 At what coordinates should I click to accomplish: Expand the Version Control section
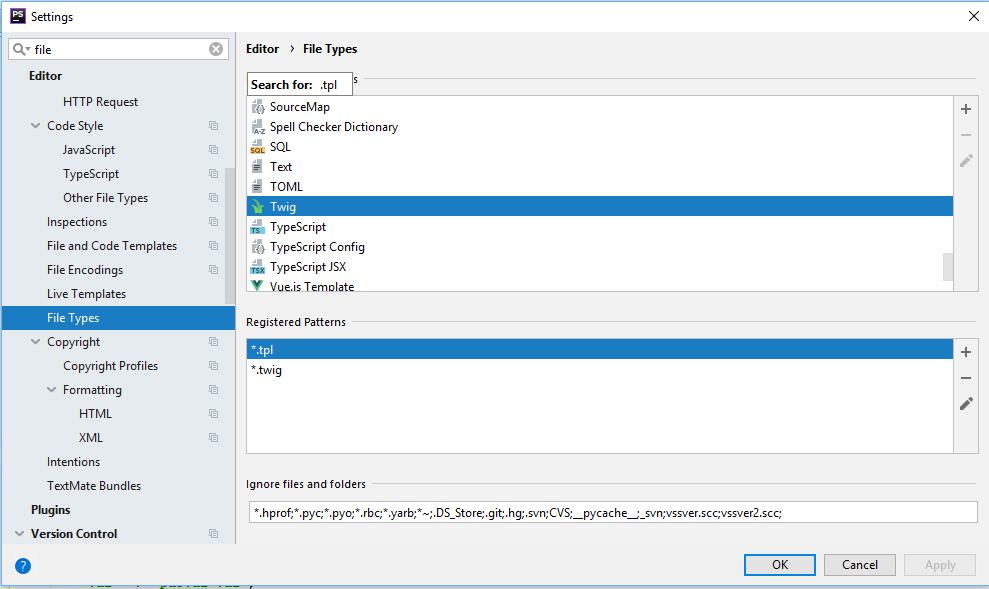20,534
